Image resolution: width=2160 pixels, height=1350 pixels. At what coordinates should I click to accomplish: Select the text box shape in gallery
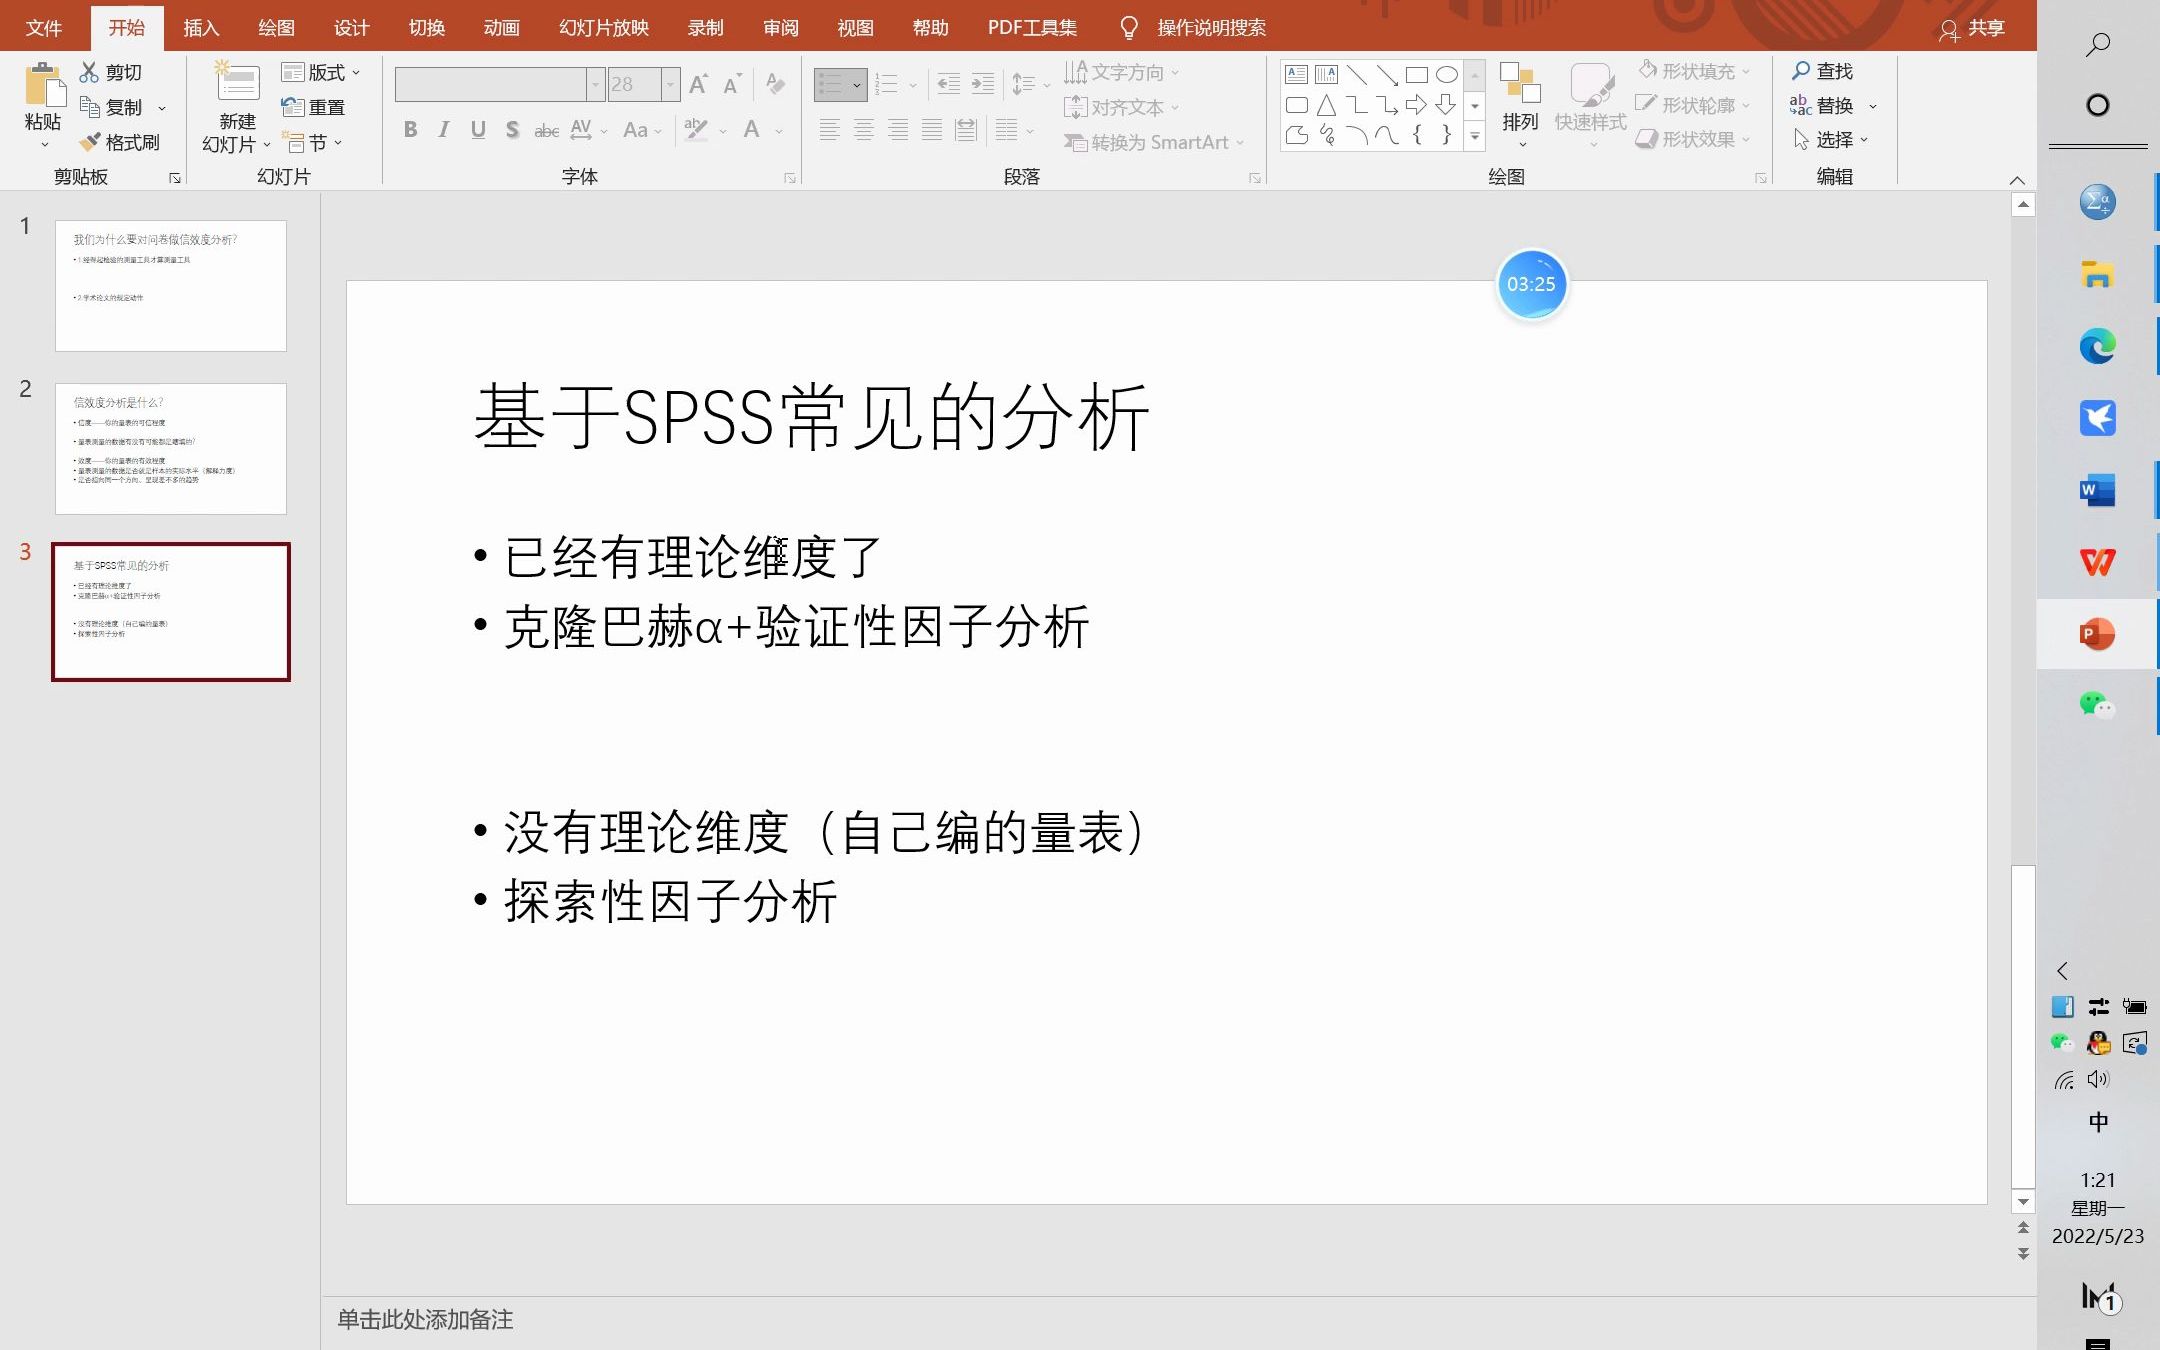tap(1296, 75)
